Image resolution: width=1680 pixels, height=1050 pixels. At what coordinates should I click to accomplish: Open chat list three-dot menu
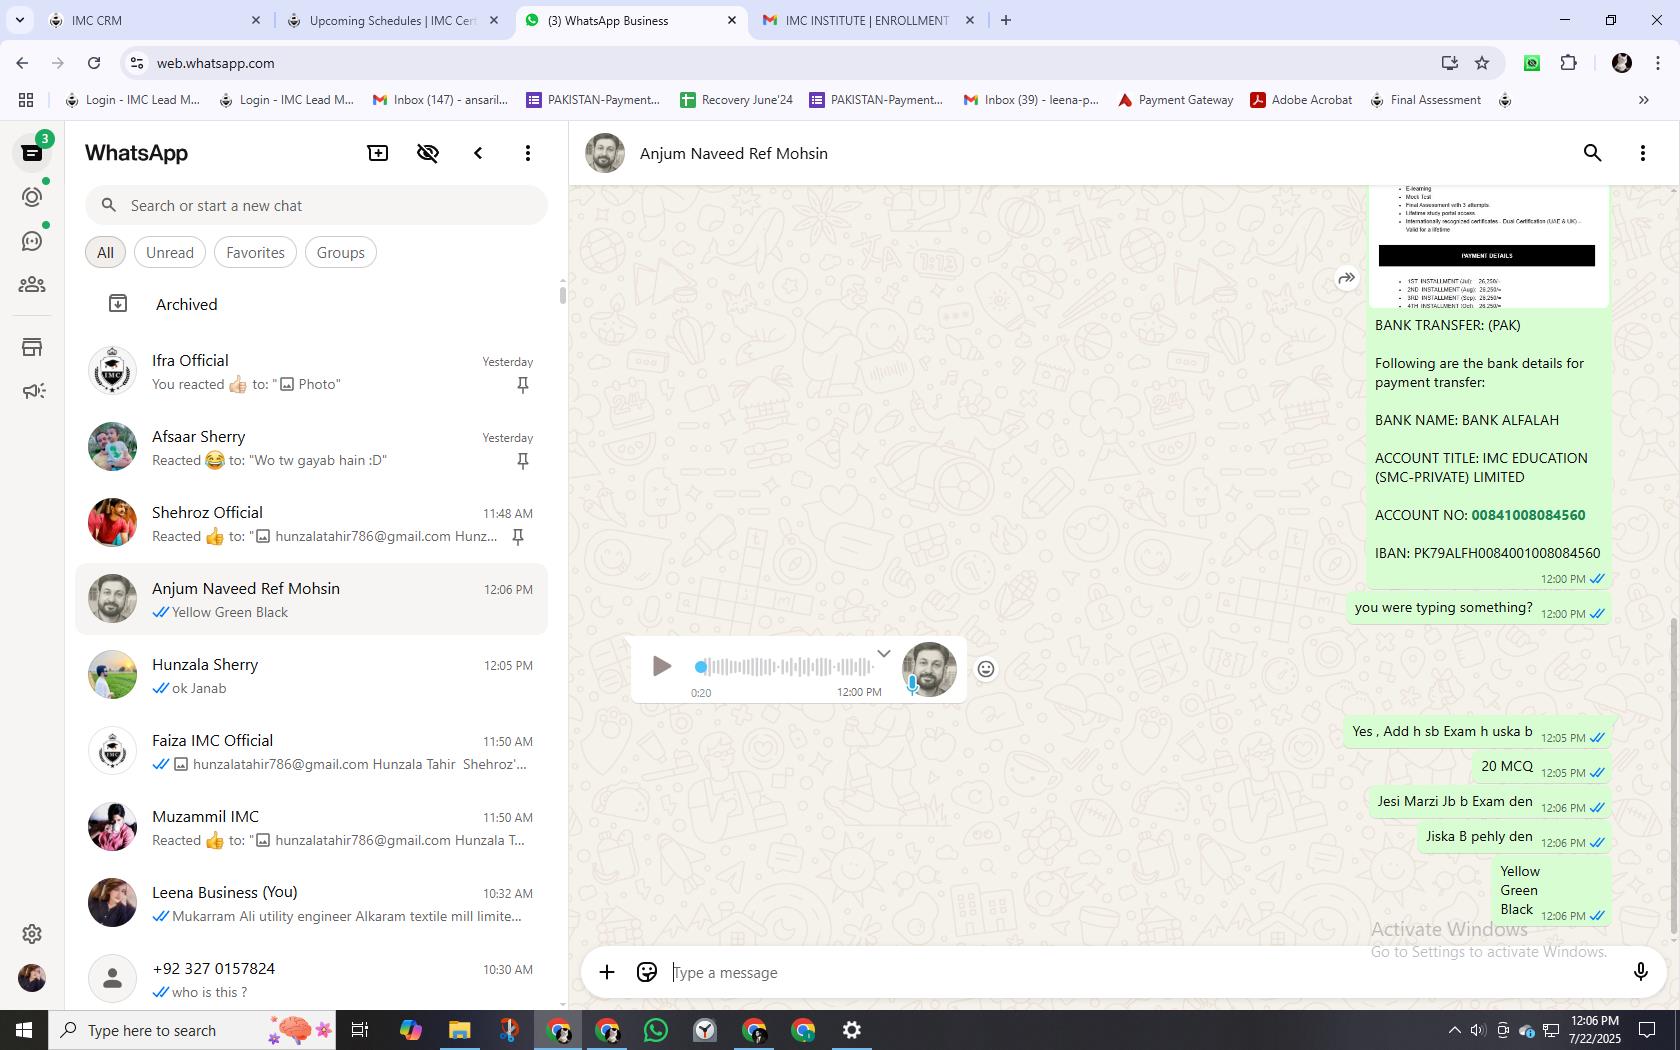click(x=528, y=153)
